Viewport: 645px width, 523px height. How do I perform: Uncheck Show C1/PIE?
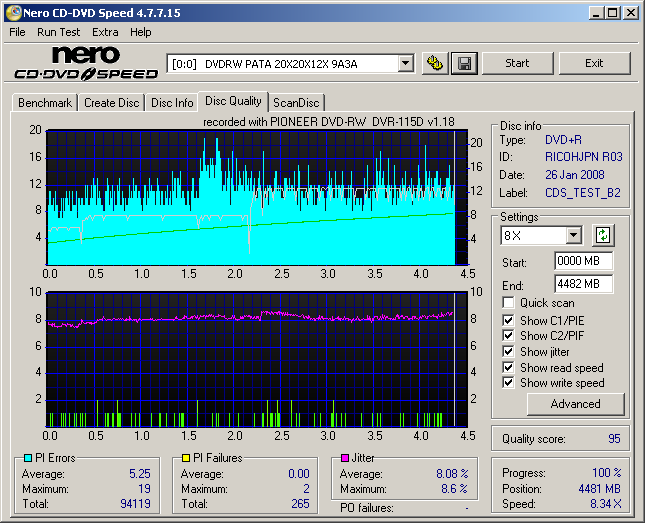(x=508, y=320)
